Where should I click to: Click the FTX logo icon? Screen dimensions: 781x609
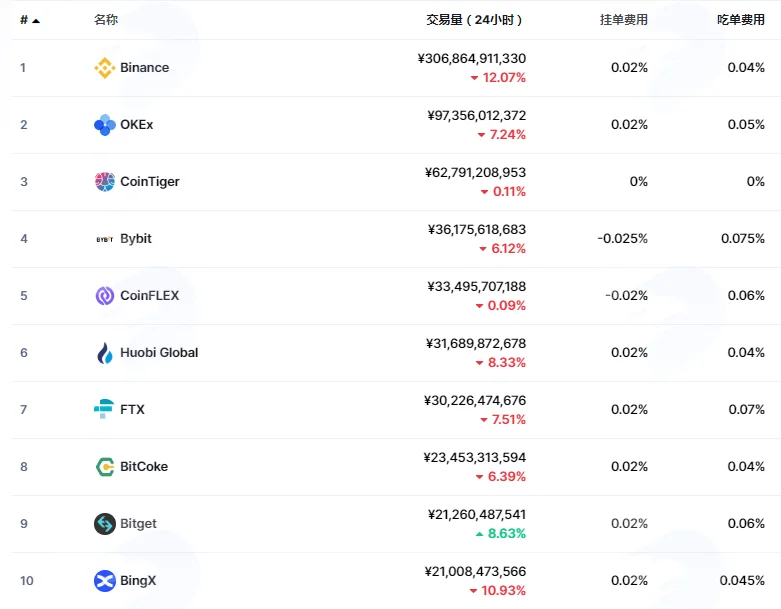(x=104, y=409)
